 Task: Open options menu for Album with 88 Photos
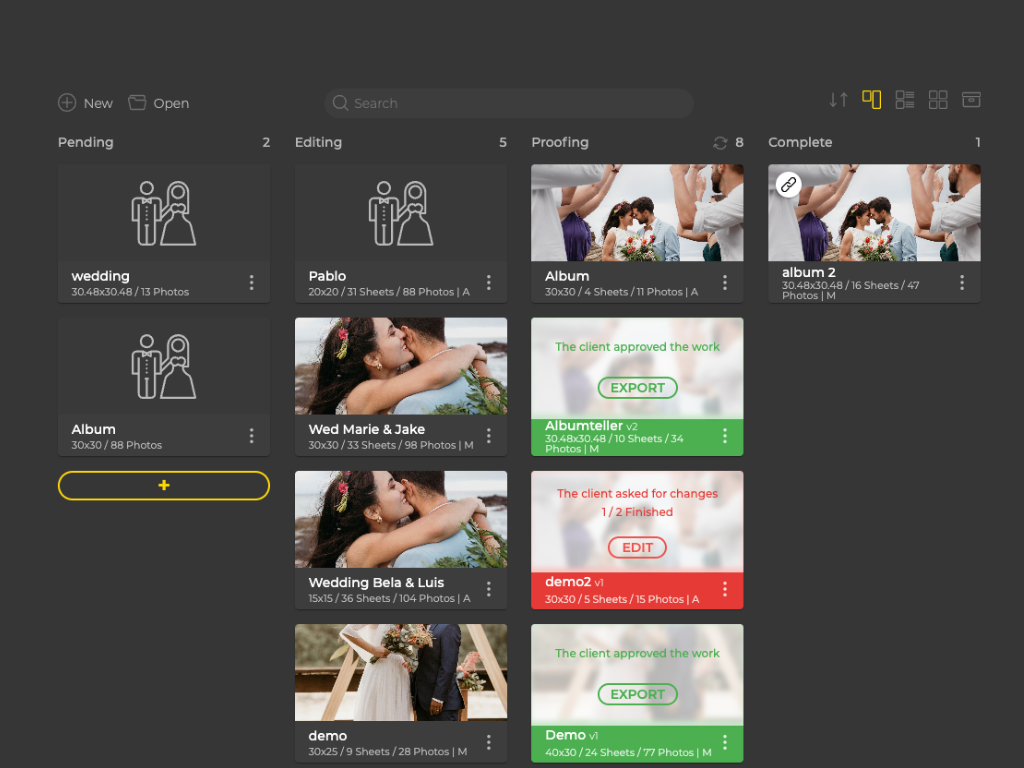pos(251,436)
